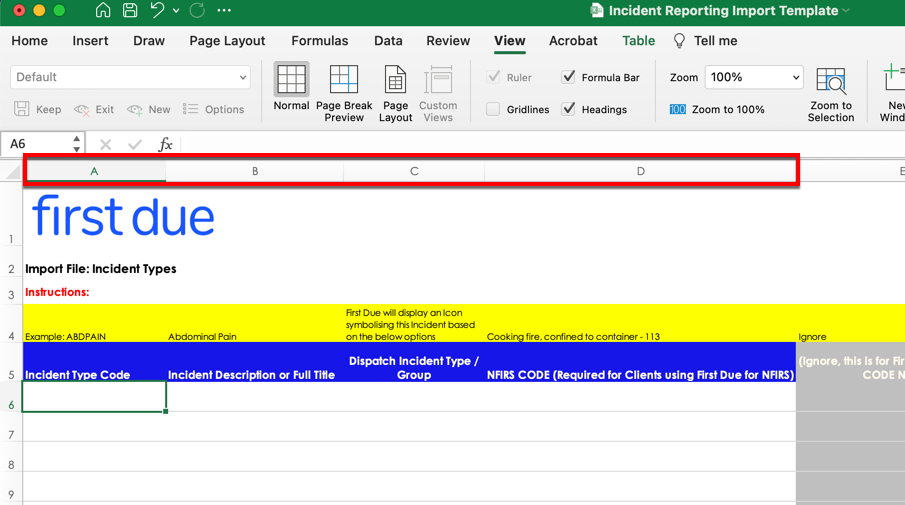Click the cancel X in formula bar
Image resolution: width=905 pixels, height=505 pixels.
(x=105, y=145)
